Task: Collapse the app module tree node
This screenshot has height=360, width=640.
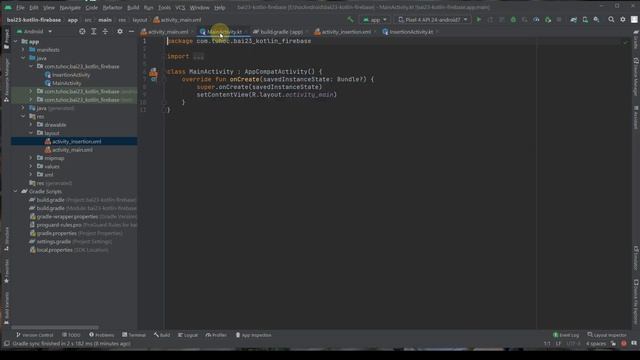Action: click(16, 42)
